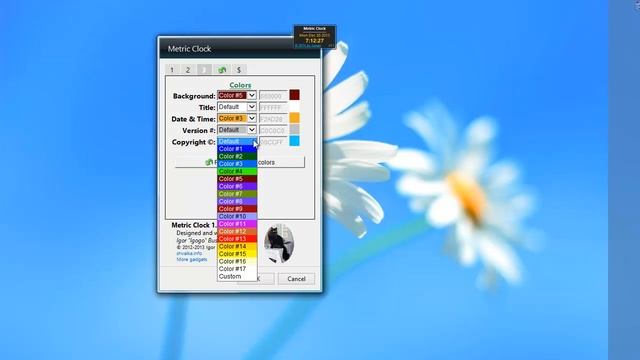Choose Color #7 olive green option
640x360 pixels.
(237, 194)
